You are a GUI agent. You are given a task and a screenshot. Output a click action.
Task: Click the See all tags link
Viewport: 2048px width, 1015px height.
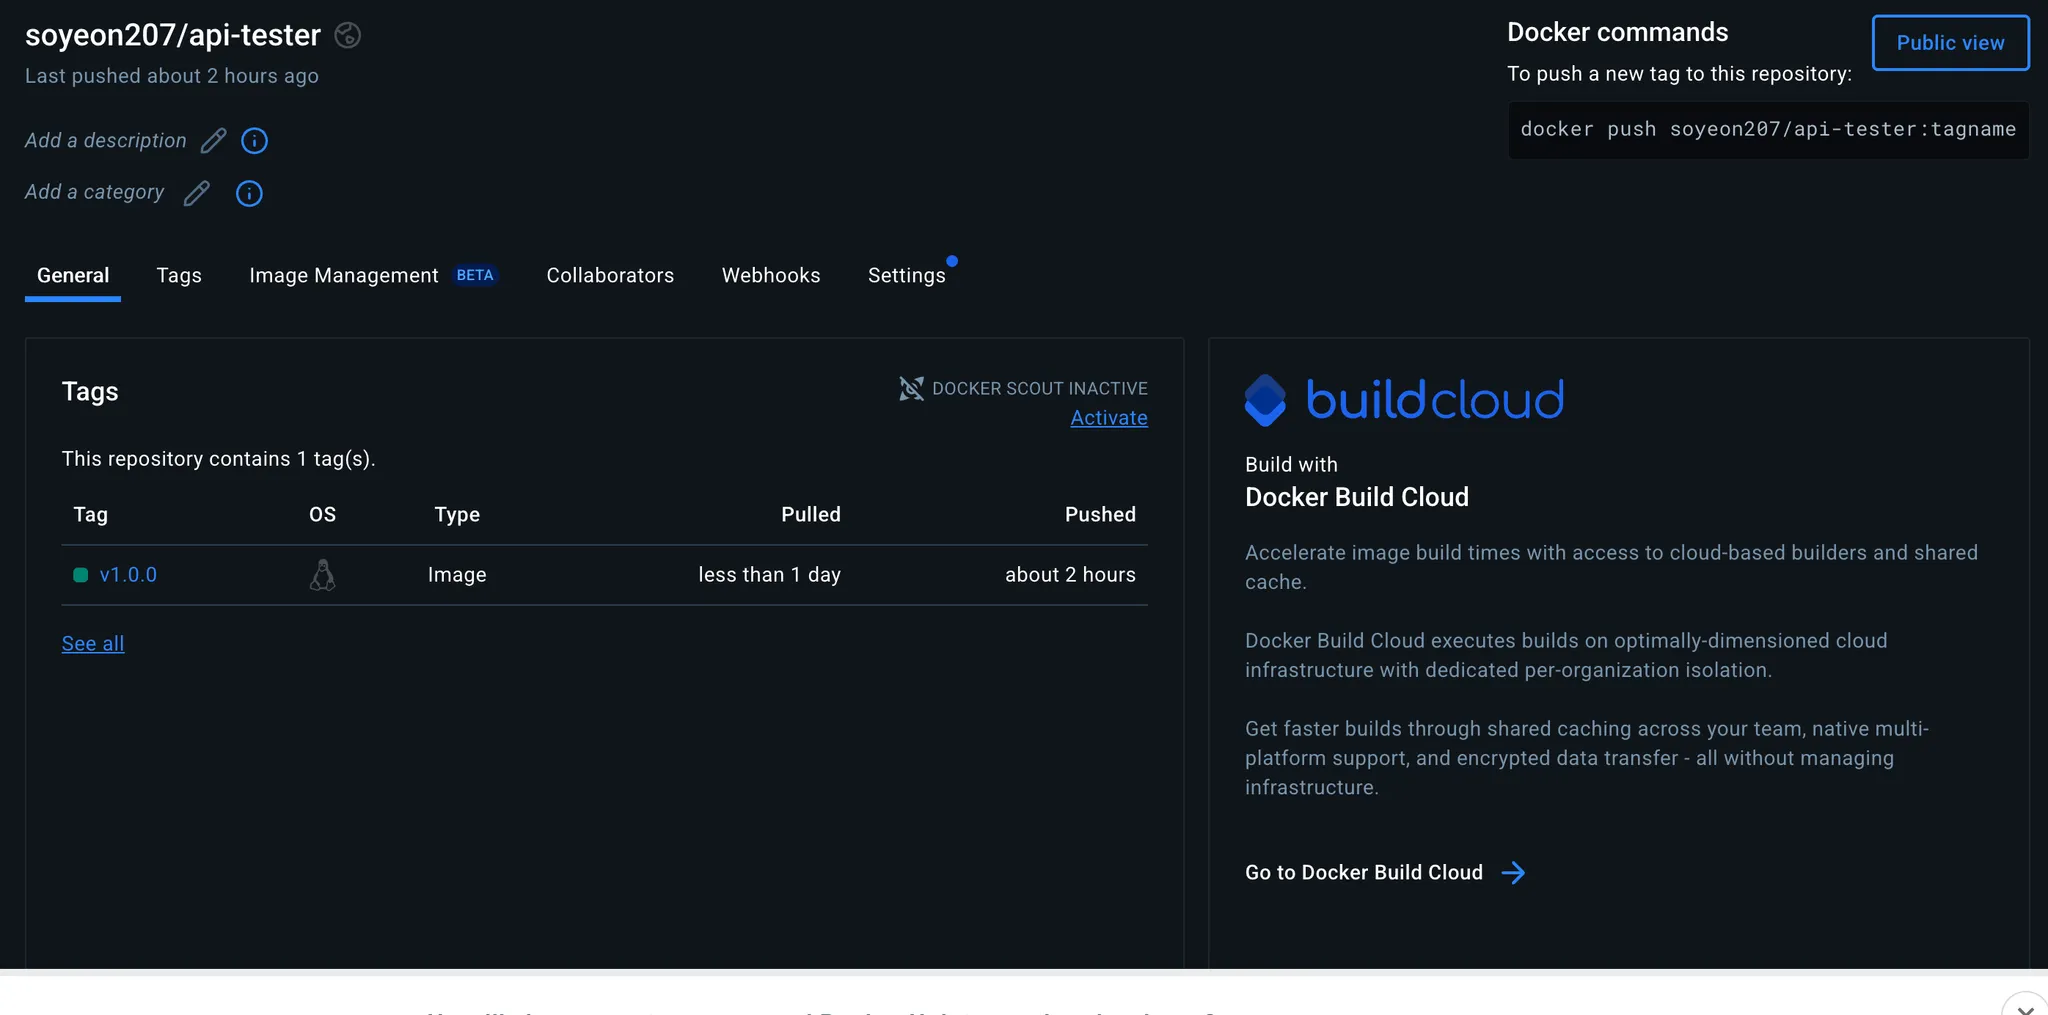[x=93, y=644]
